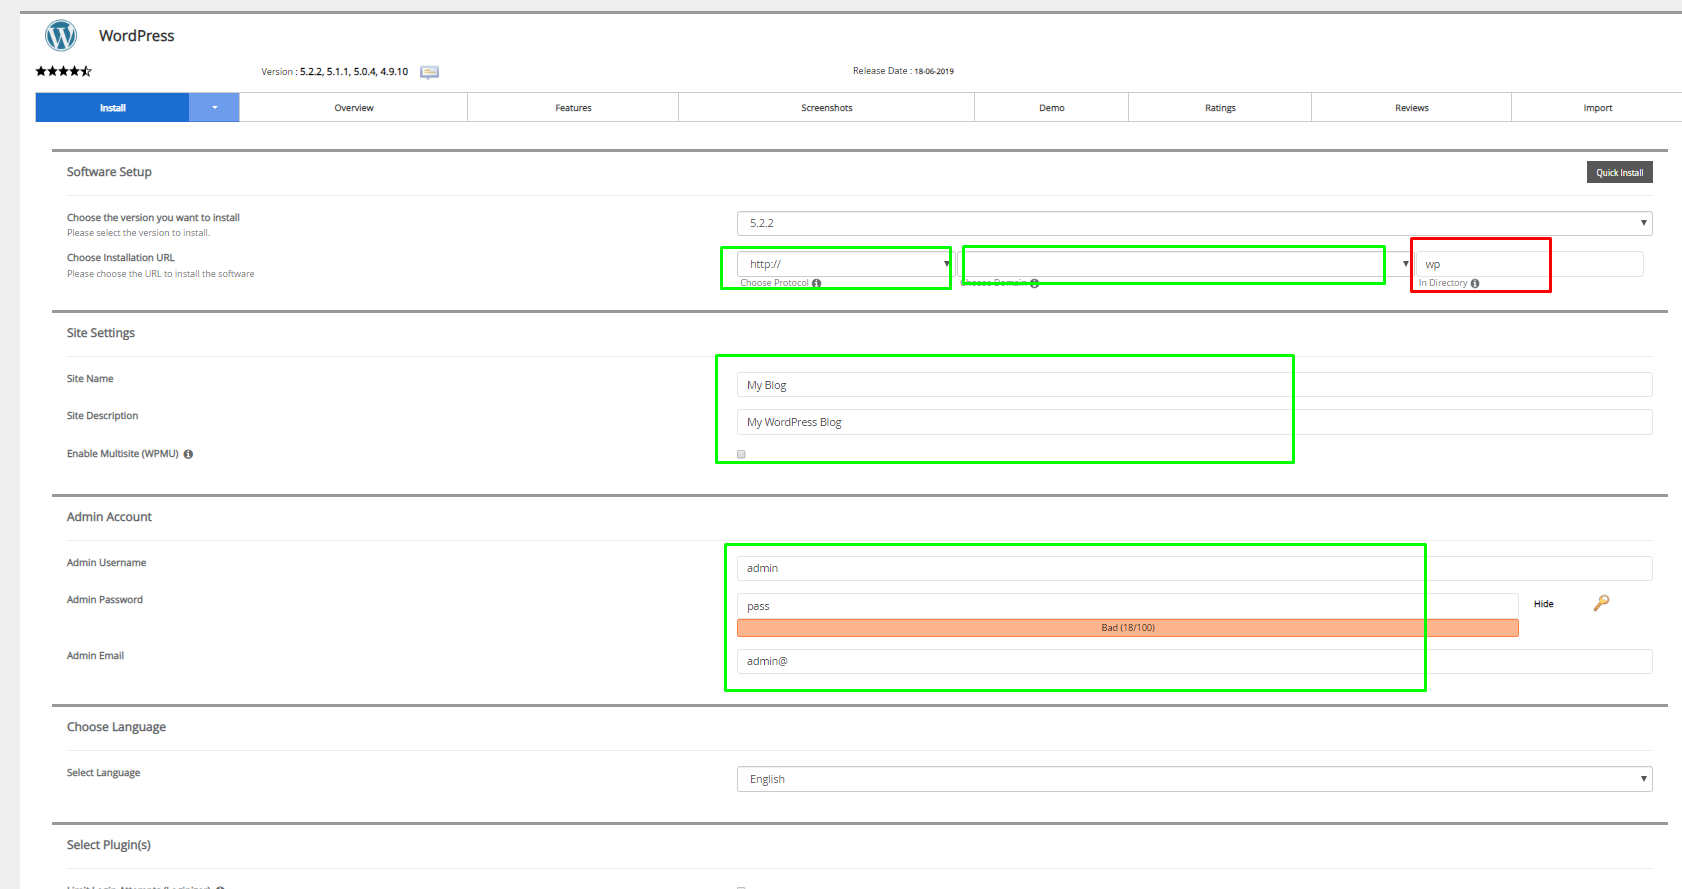Click the Quick Install button
The width and height of the screenshot is (1682, 889).
coord(1619,172)
